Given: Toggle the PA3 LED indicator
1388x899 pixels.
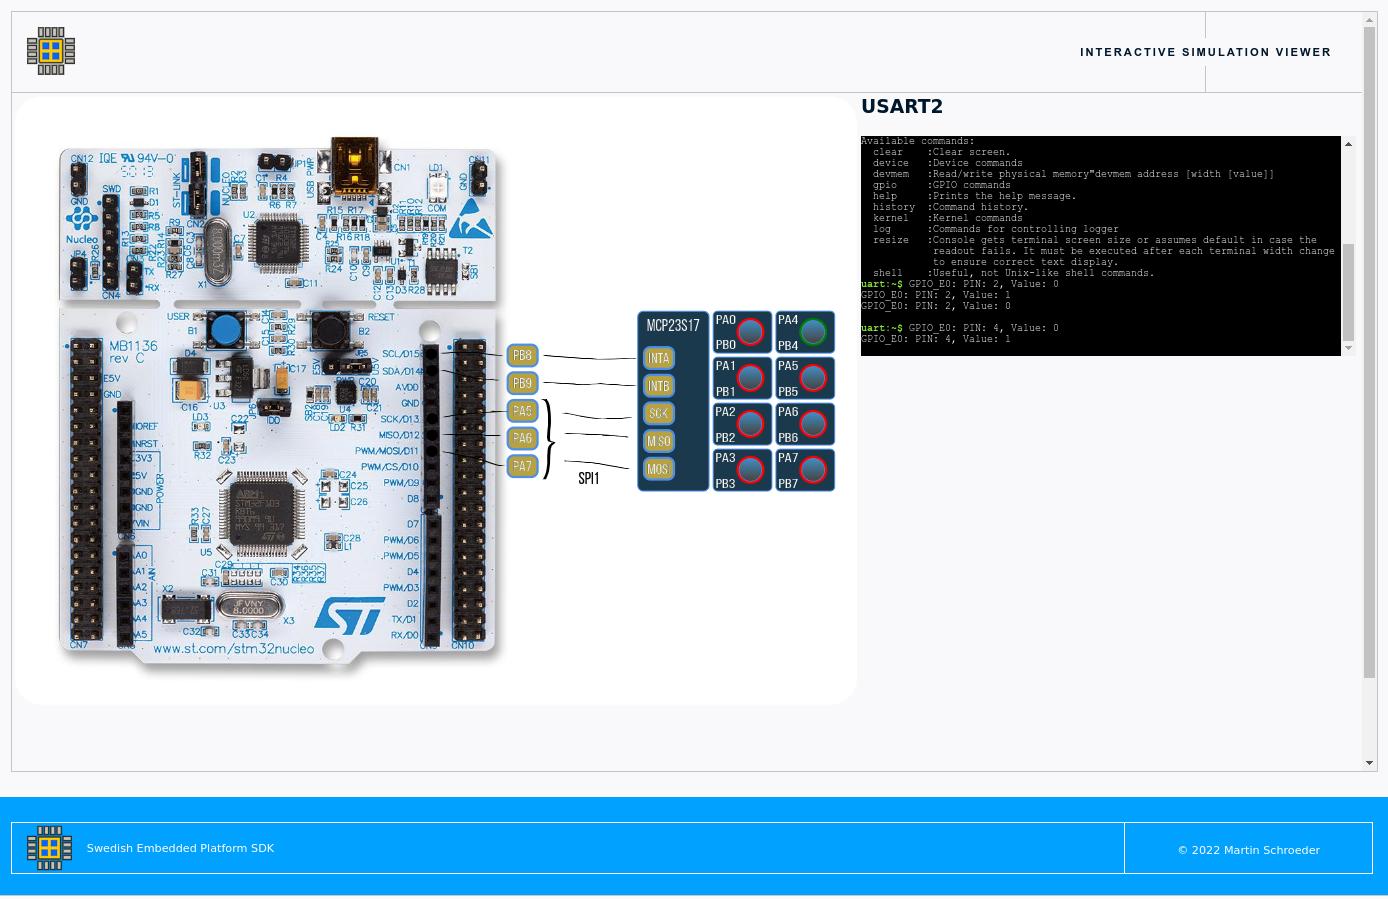Looking at the screenshot, I should click(x=750, y=470).
